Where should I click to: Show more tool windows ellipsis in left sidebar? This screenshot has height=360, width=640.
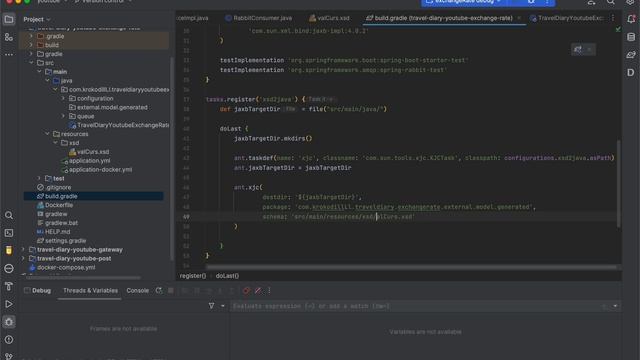[x=9, y=54]
